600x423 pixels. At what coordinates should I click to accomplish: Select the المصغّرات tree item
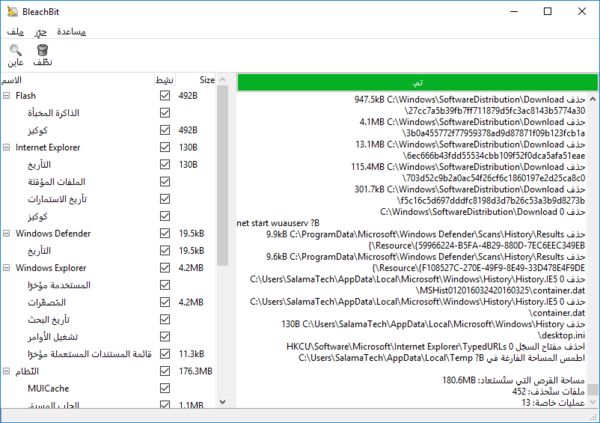click(x=47, y=302)
